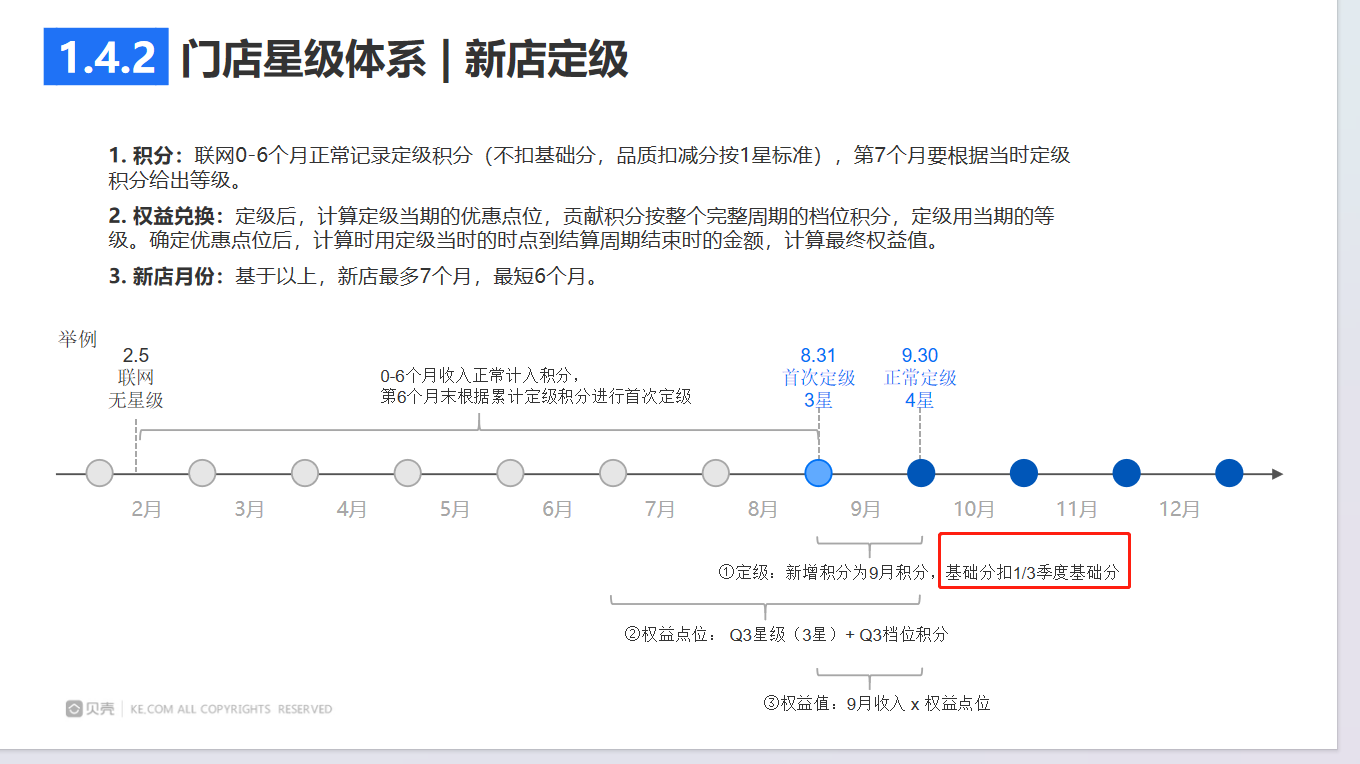
Task: Click the 联网 无星级 label under 2.5
Action: [x=136, y=389]
